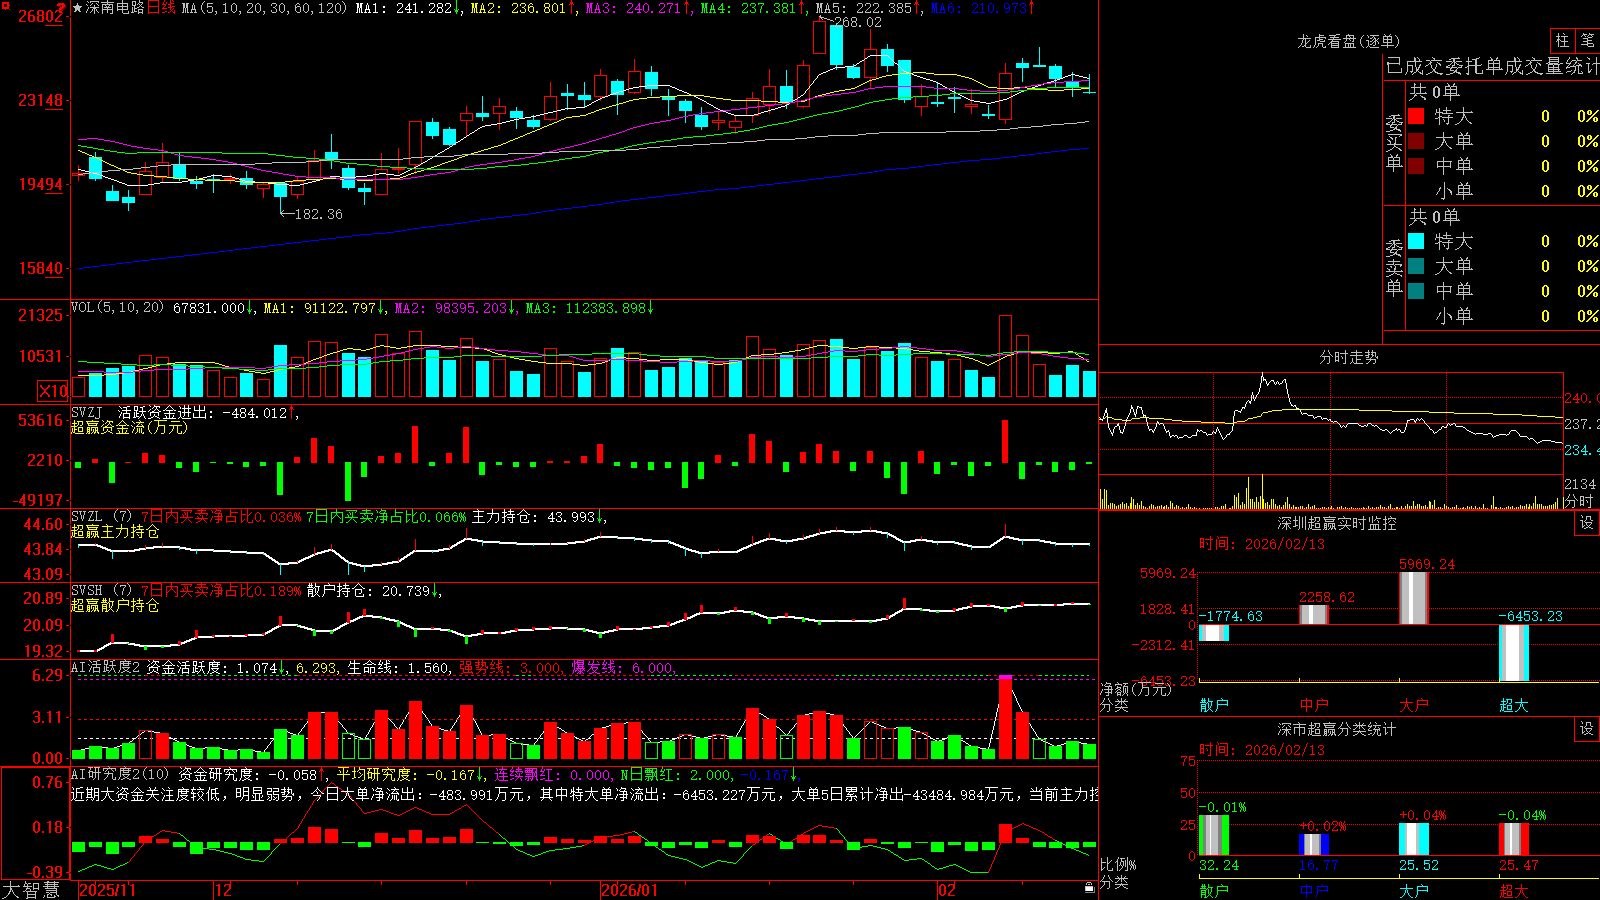Click the 龙虎看盘(逐单) panel title
The height and width of the screenshot is (900, 1600).
[1349, 41]
